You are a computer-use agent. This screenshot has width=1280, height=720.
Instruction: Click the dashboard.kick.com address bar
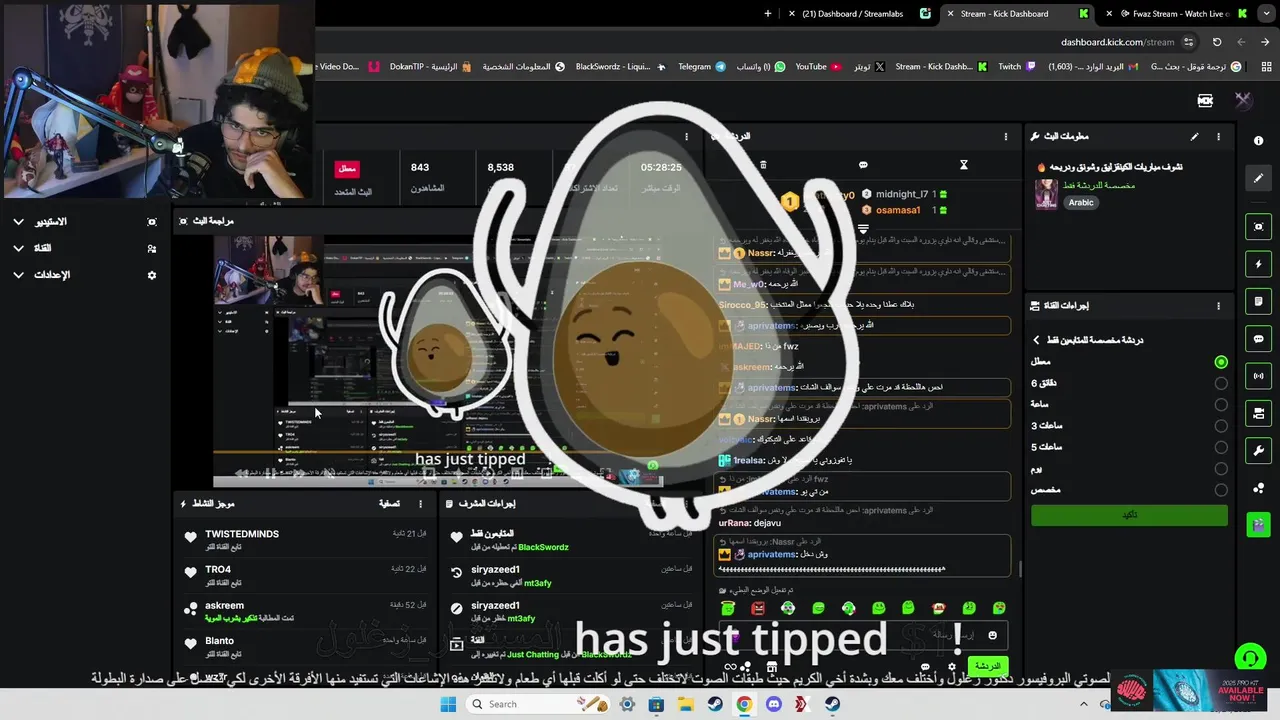(x=1117, y=42)
